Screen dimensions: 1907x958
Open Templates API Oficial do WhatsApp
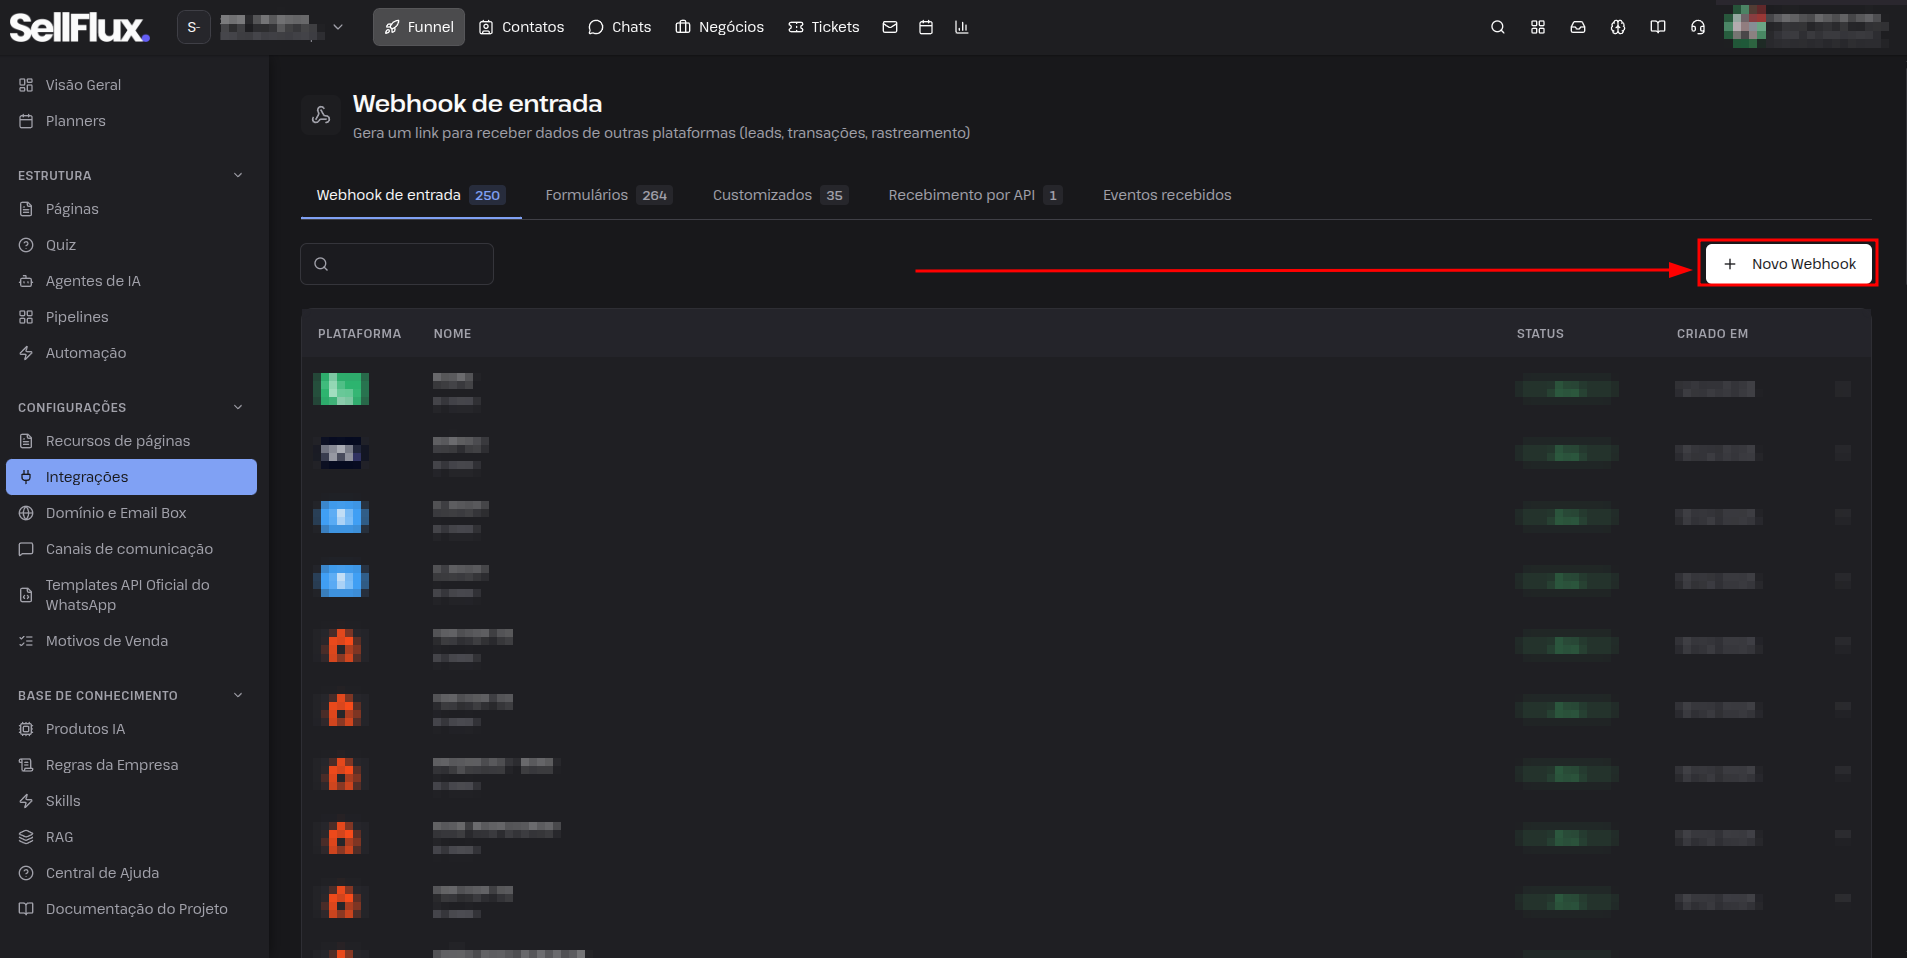pos(131,595)
